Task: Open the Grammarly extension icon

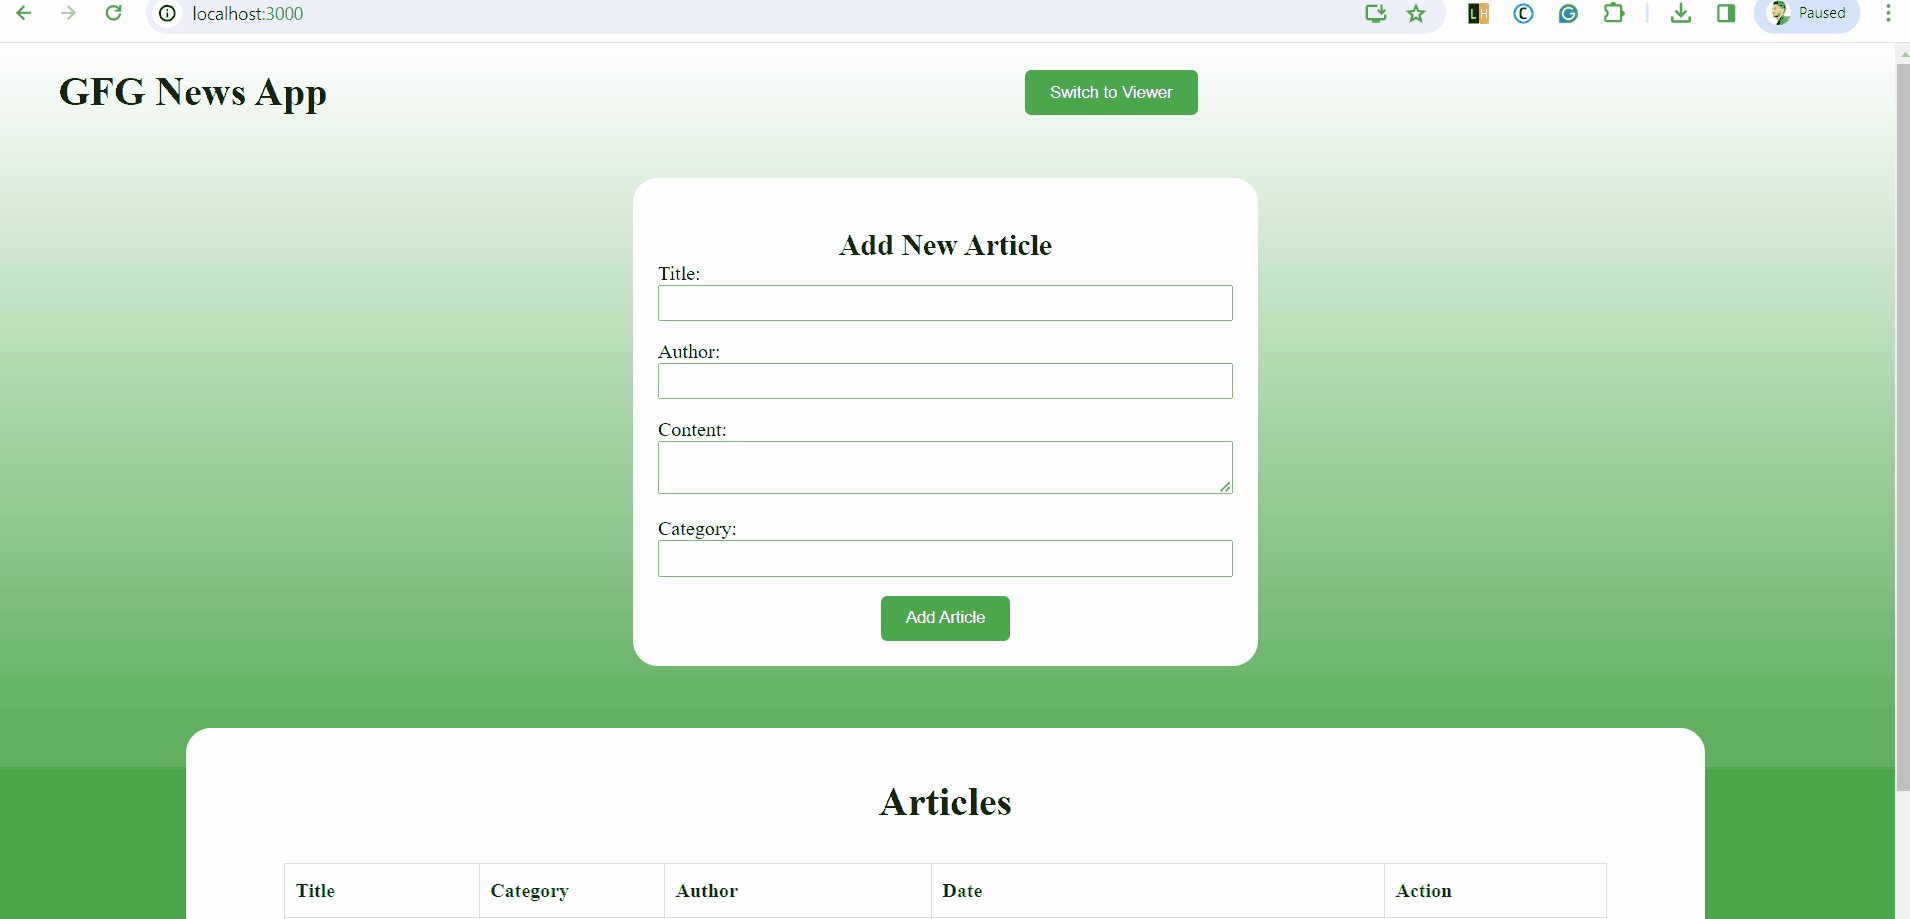Action: [x=1568, y=13]
